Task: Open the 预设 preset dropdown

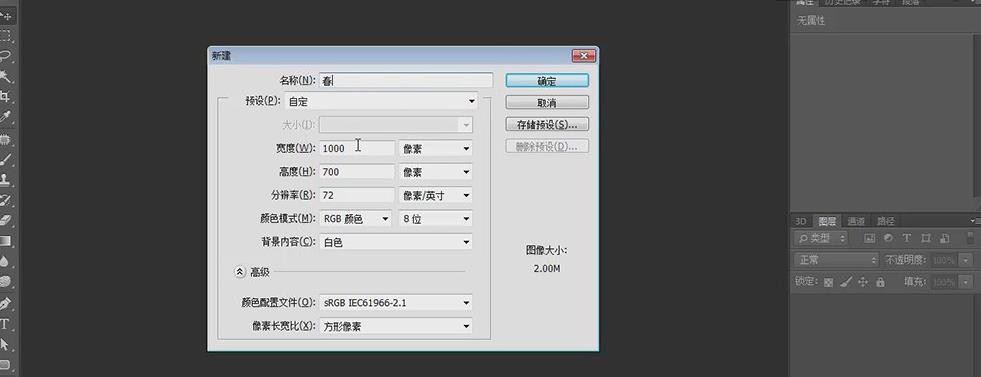Action: click(381, 101)
